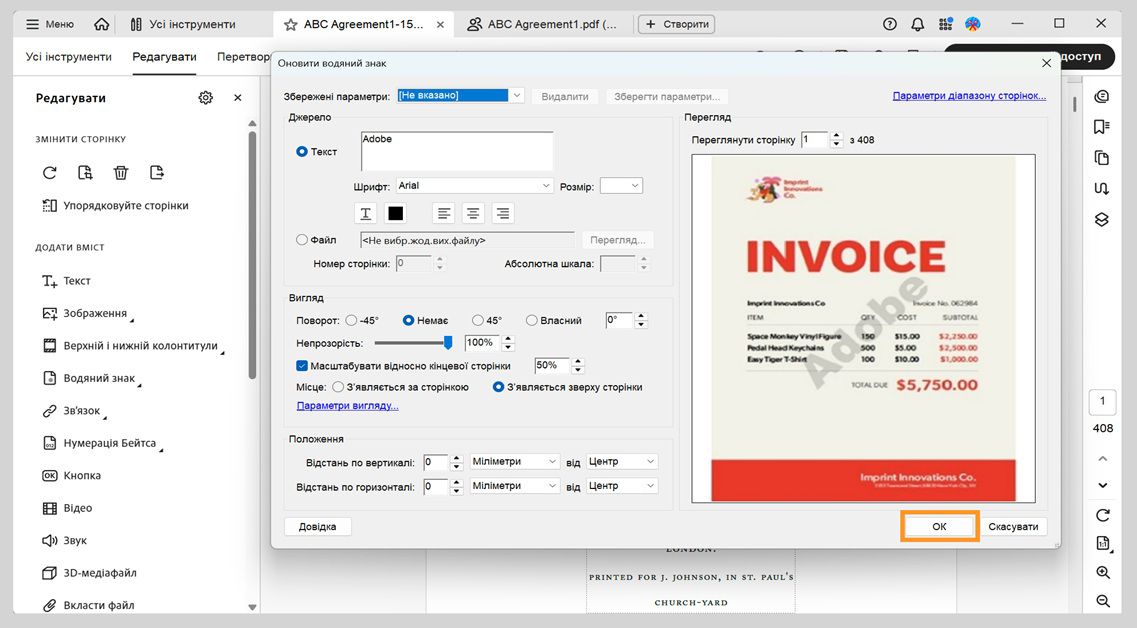Expand the saved parameters dropdown
This screenshot has width=1137, height=628.
coord(516,96)
